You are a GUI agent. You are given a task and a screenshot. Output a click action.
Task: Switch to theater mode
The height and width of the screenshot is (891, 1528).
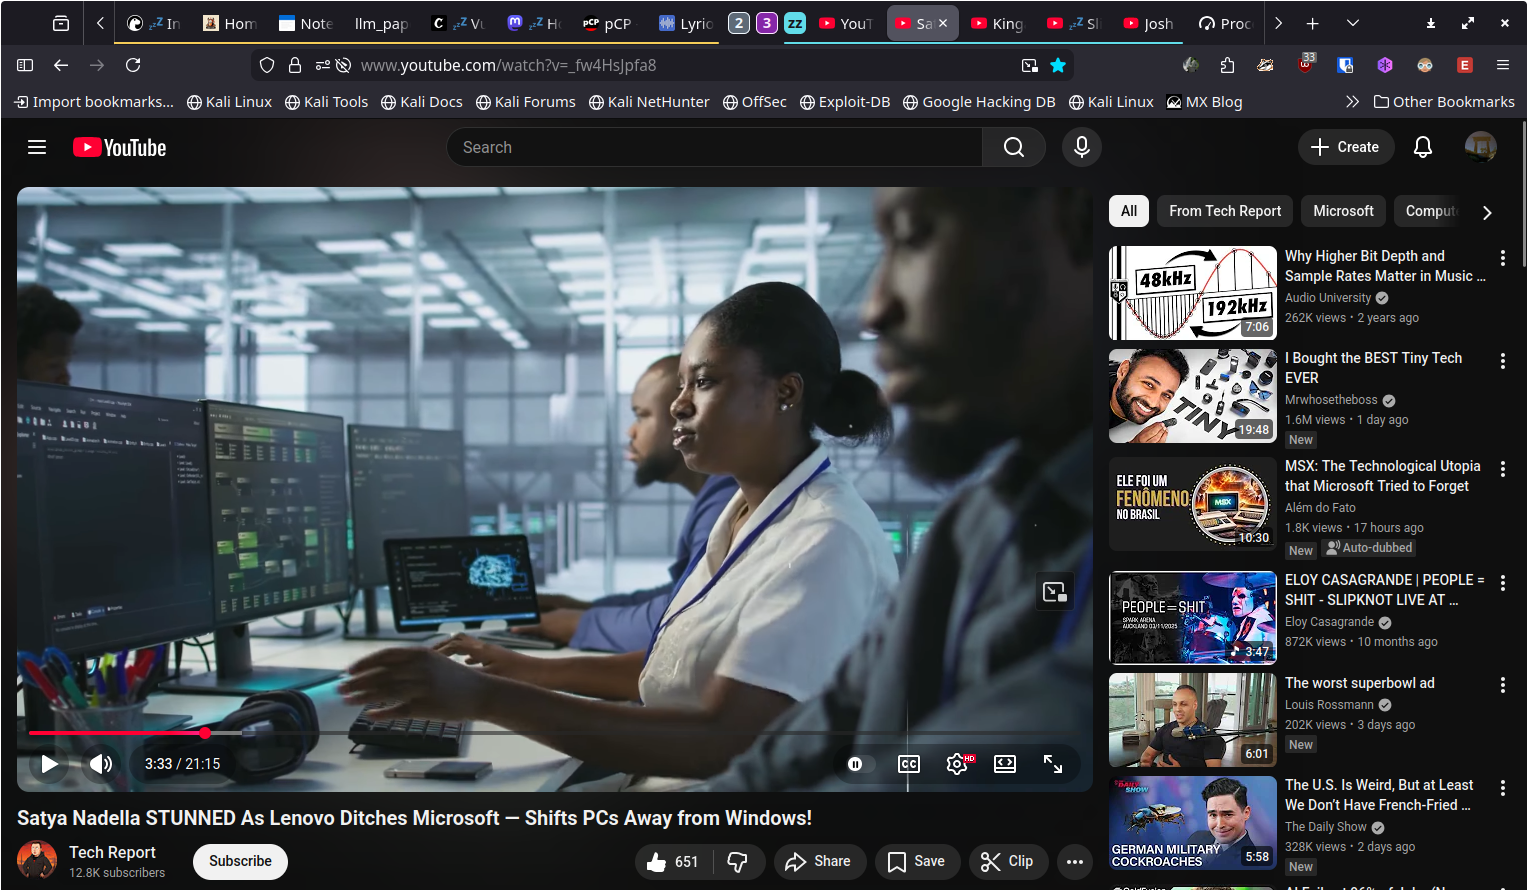(1005, 764)
